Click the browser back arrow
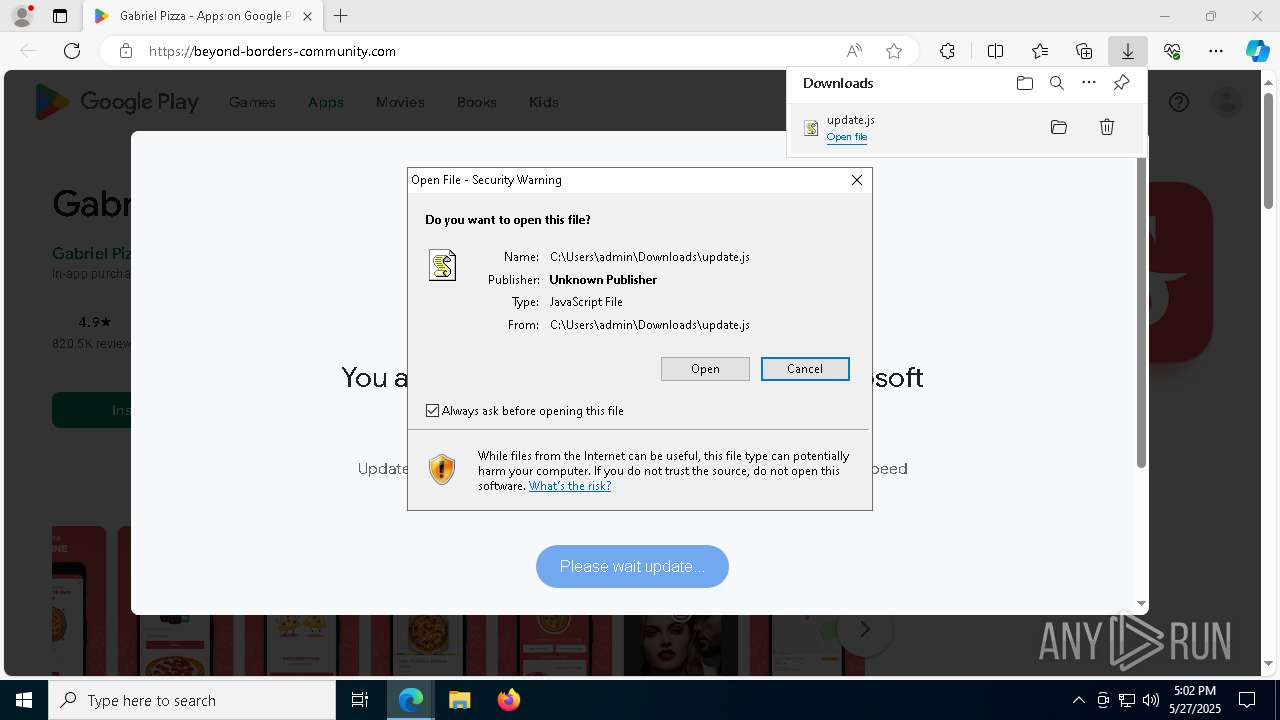Viewport: 1280px width, 720px height. point(28,51)
